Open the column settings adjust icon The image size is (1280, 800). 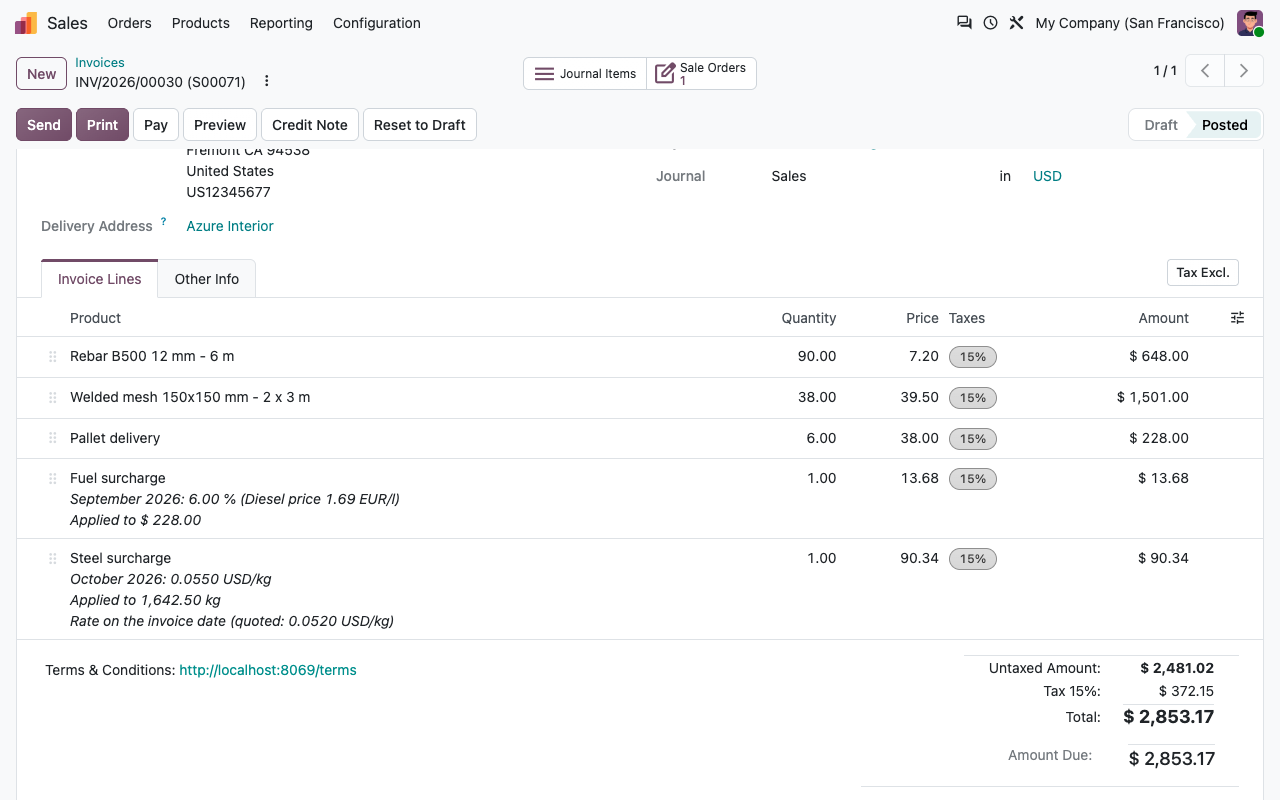tap(1237, 318)
